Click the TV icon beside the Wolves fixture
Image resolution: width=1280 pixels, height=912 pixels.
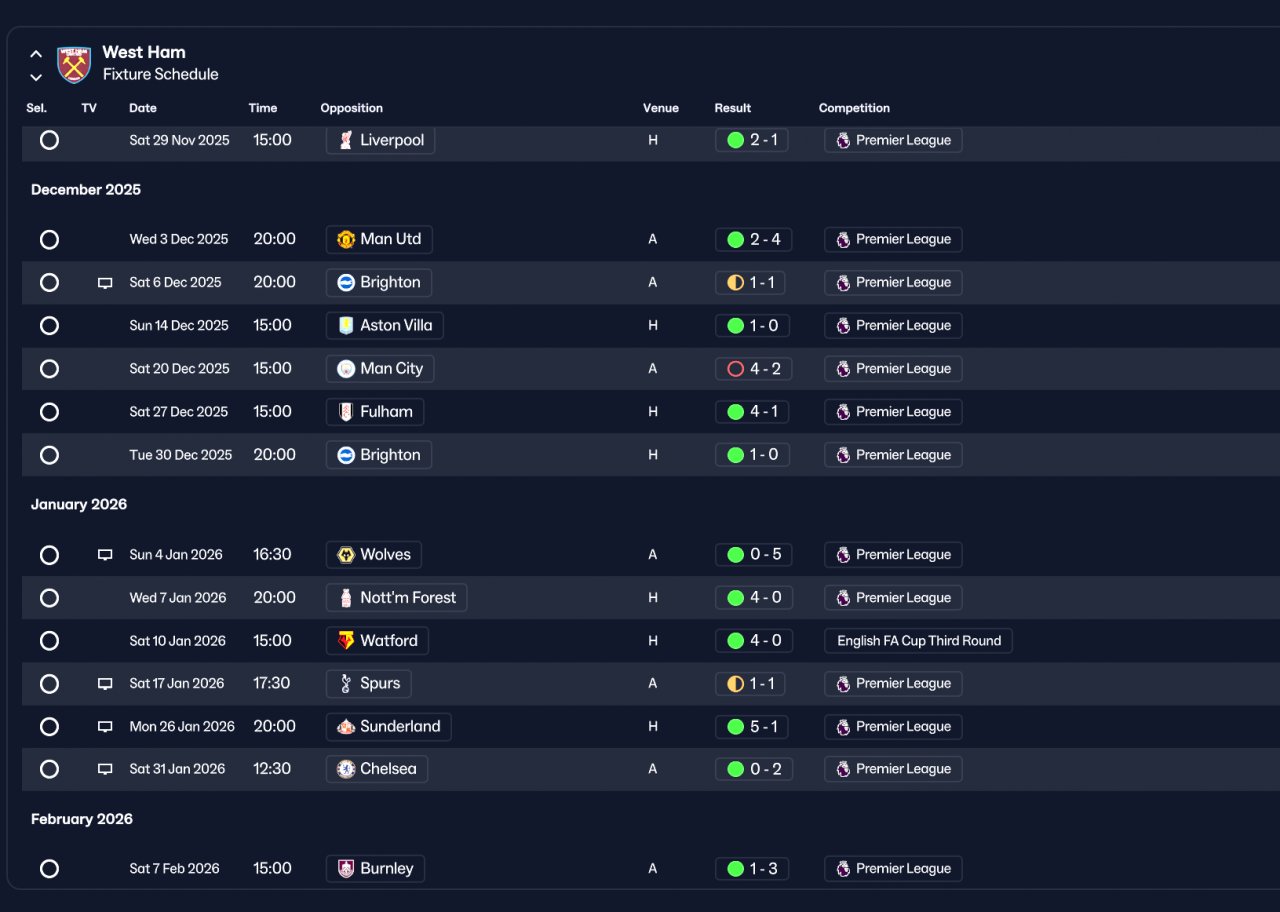point(105,555)
